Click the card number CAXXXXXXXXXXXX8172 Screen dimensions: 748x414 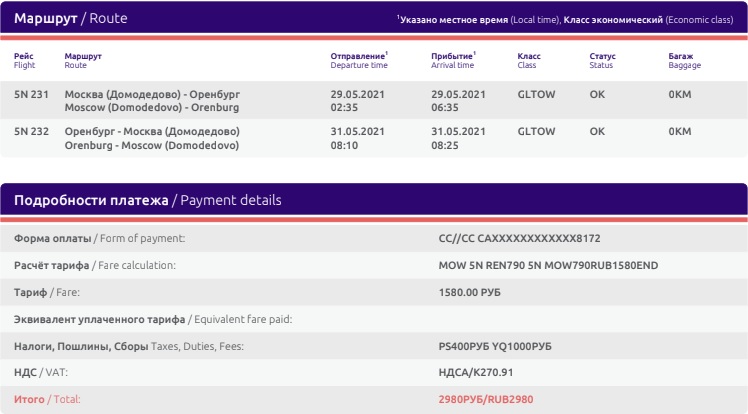coord(539,238)
